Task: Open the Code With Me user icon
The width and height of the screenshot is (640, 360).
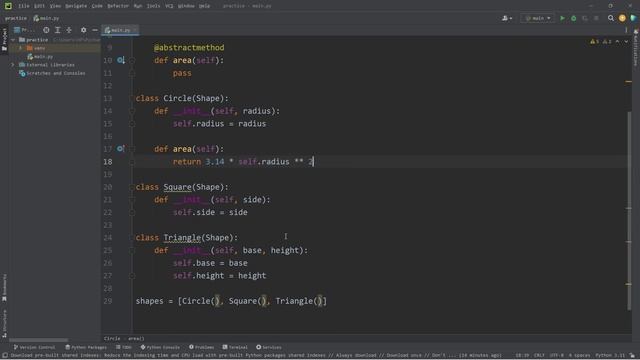Action: pyautogui.click(x=507, y=18)
